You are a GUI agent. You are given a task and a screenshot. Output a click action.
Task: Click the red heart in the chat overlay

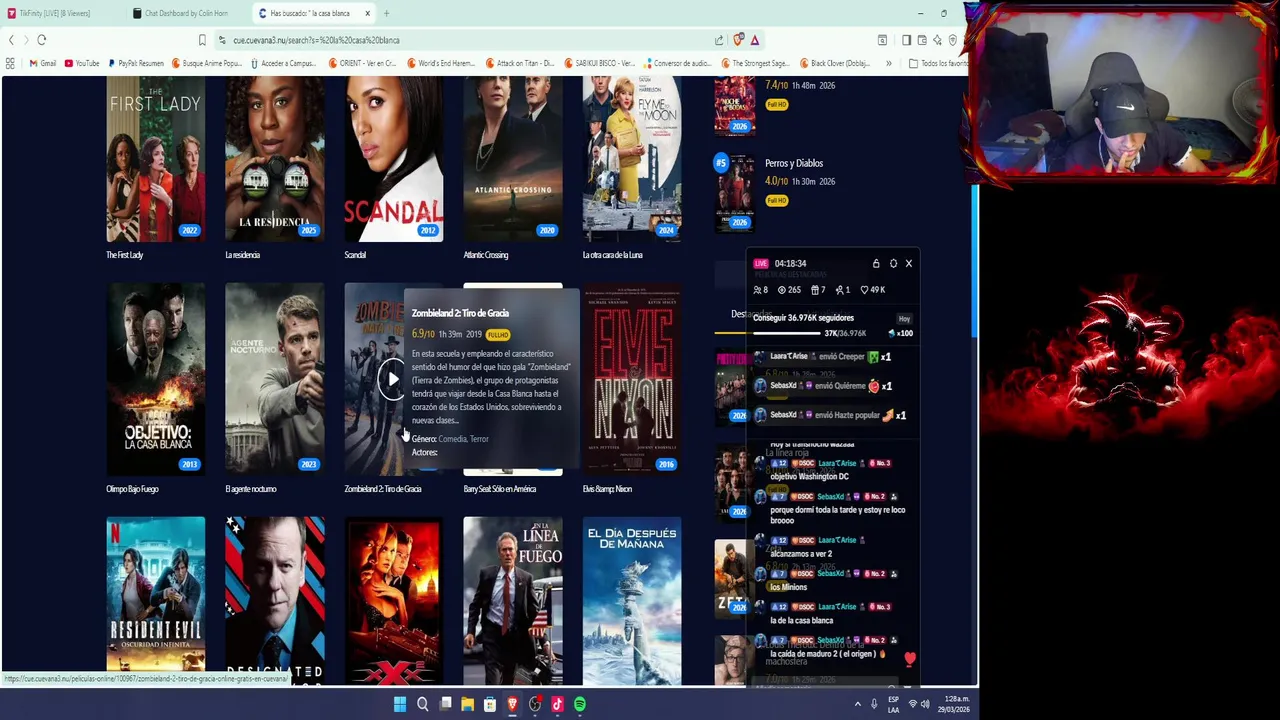[910, 659]
